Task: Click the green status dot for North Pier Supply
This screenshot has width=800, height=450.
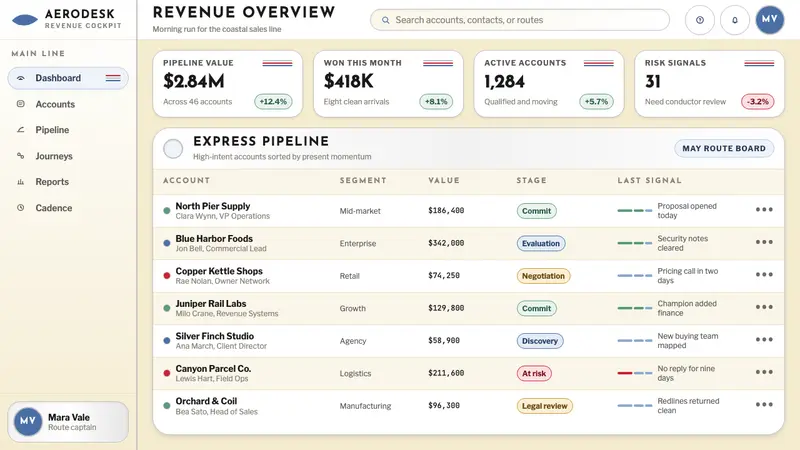Action: (166, 211)
